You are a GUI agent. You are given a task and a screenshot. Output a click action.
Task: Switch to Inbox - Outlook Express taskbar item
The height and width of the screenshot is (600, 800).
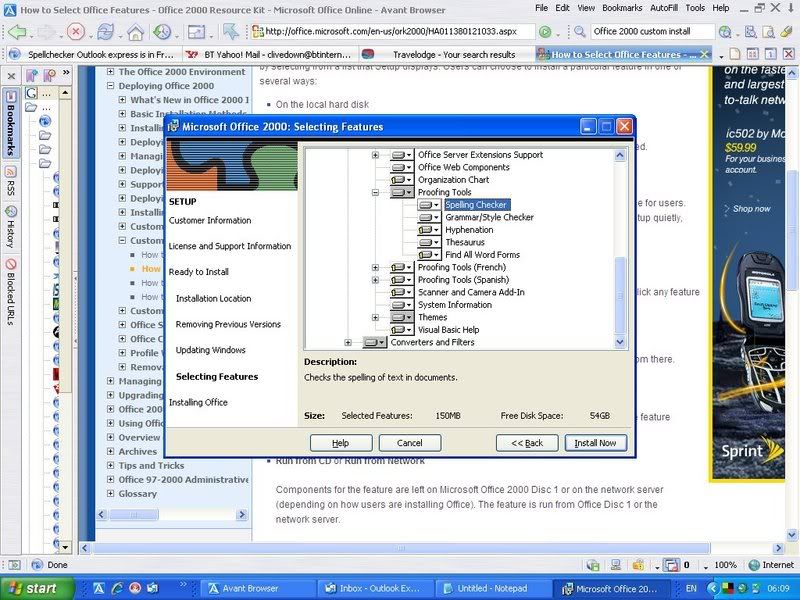coord(377,589)
